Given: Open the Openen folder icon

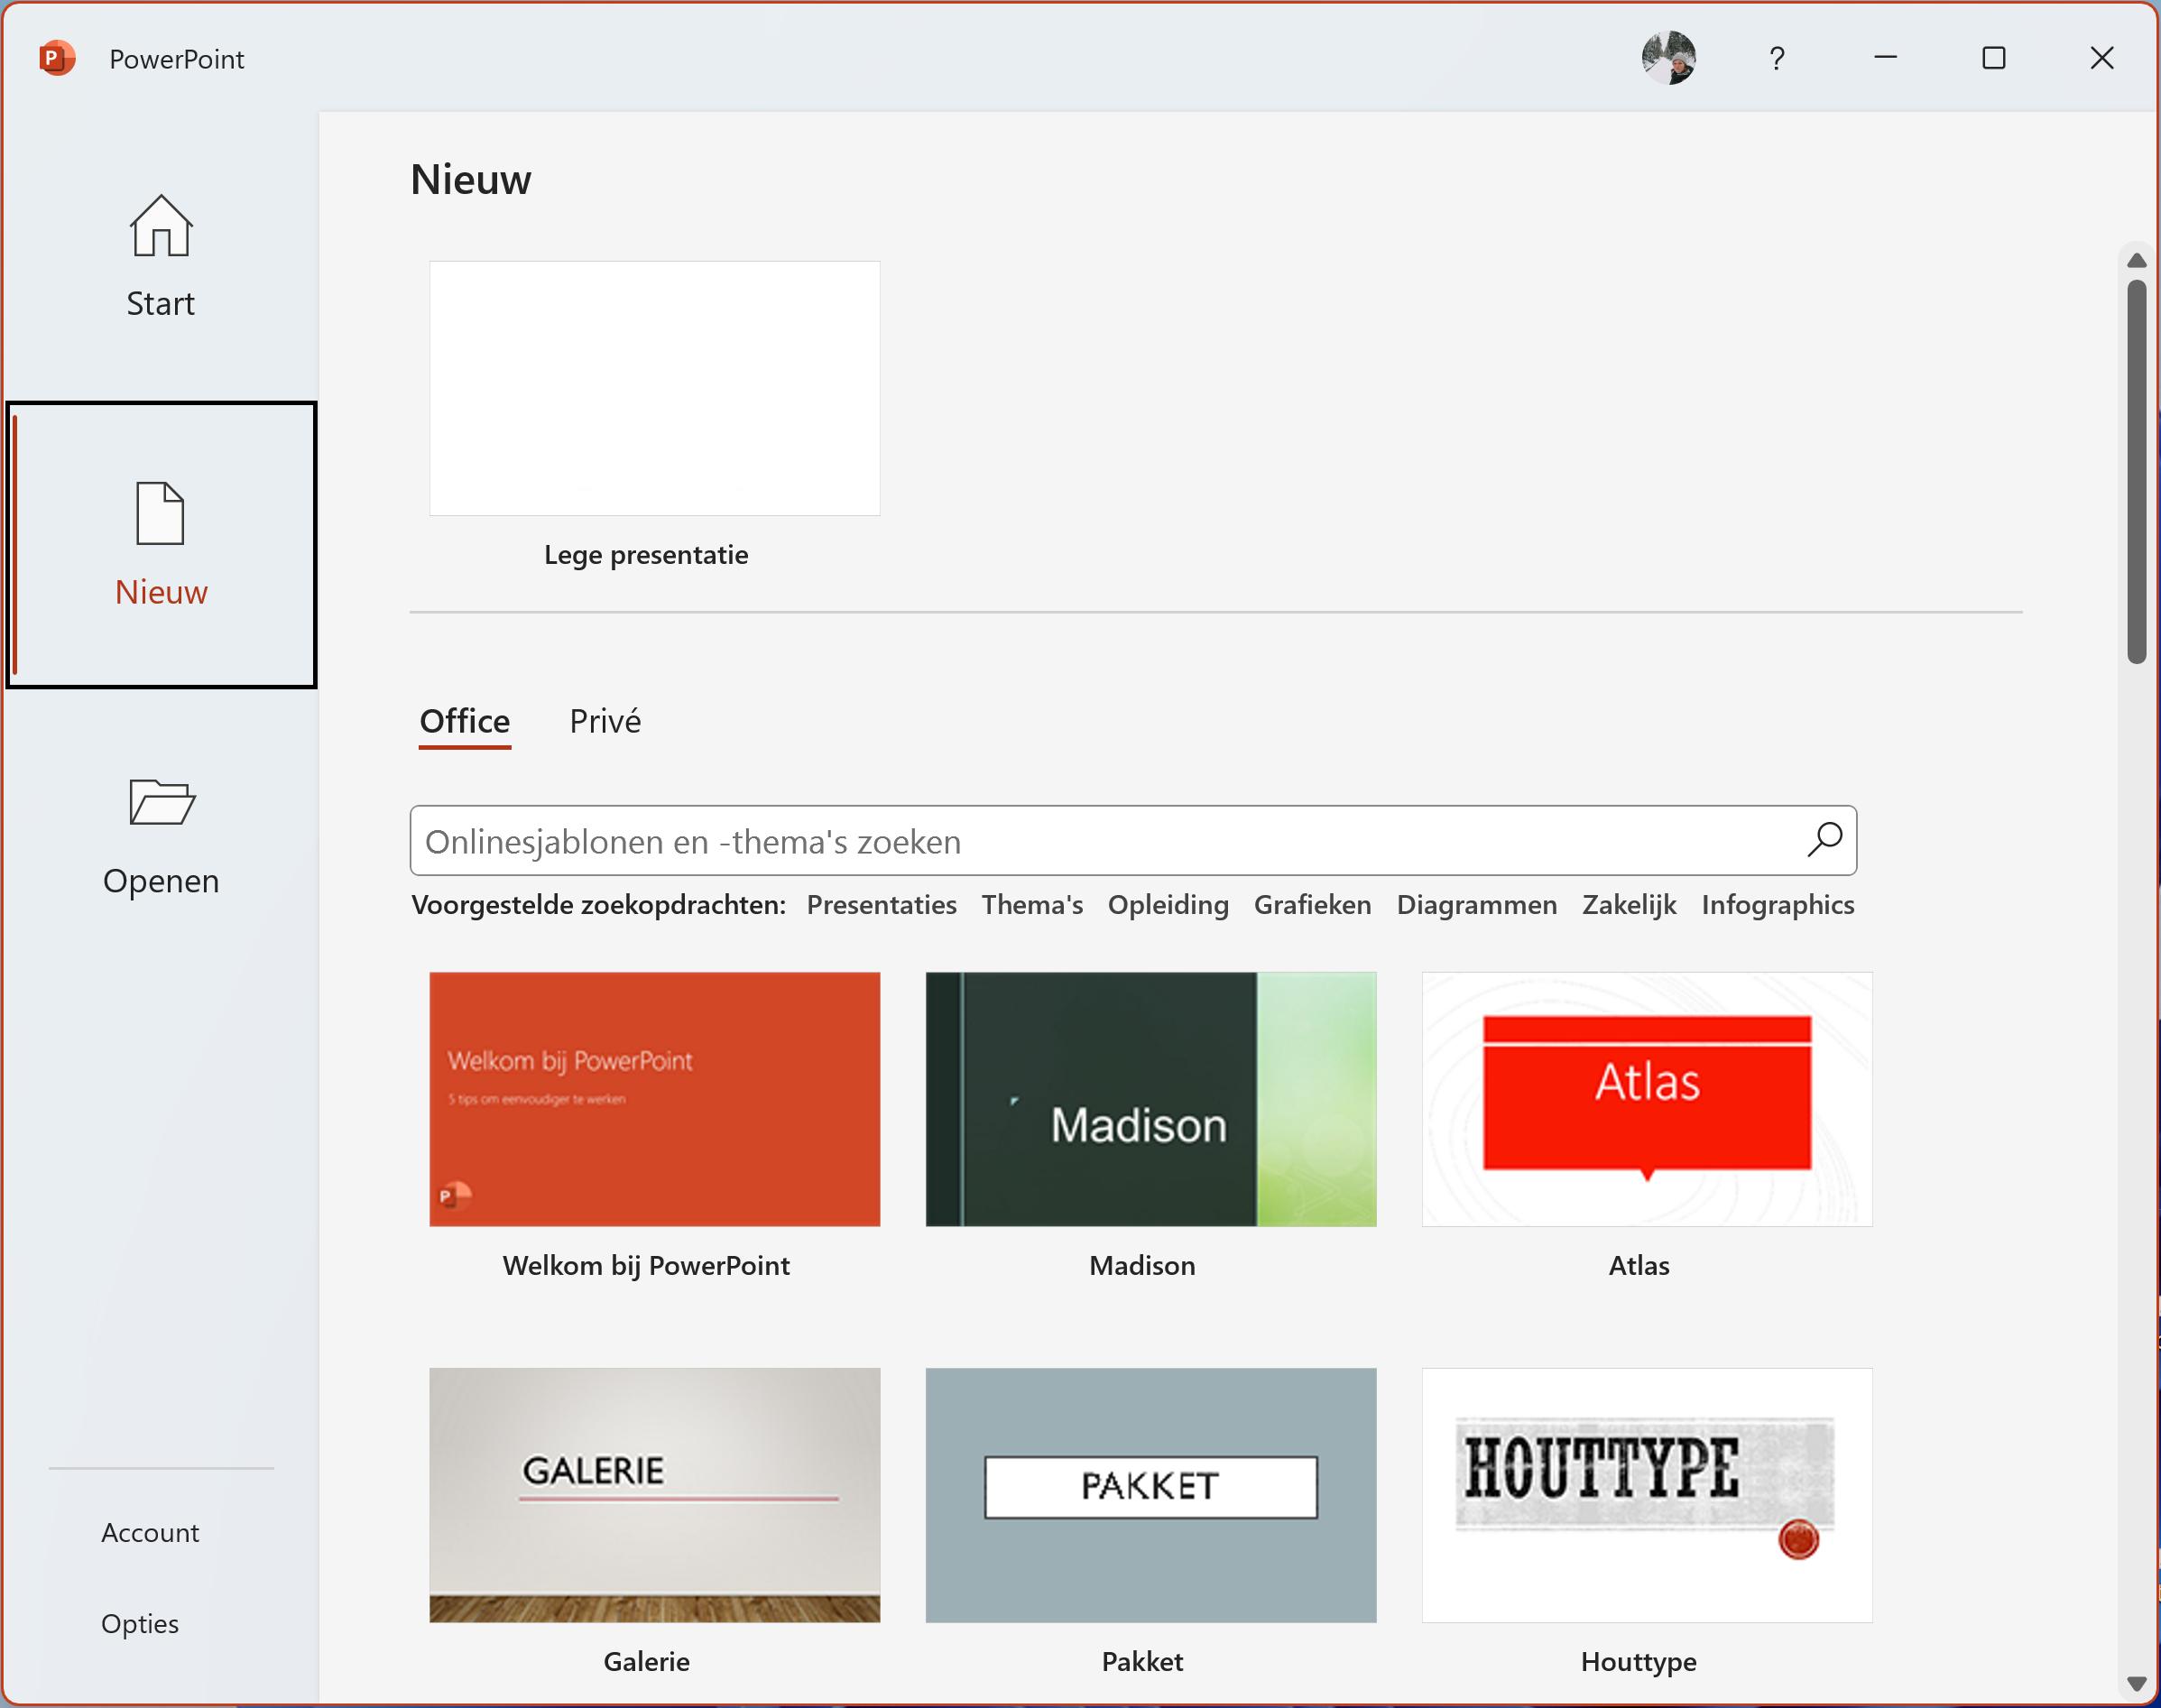Looking at the screenshot, I should point(161,802).
